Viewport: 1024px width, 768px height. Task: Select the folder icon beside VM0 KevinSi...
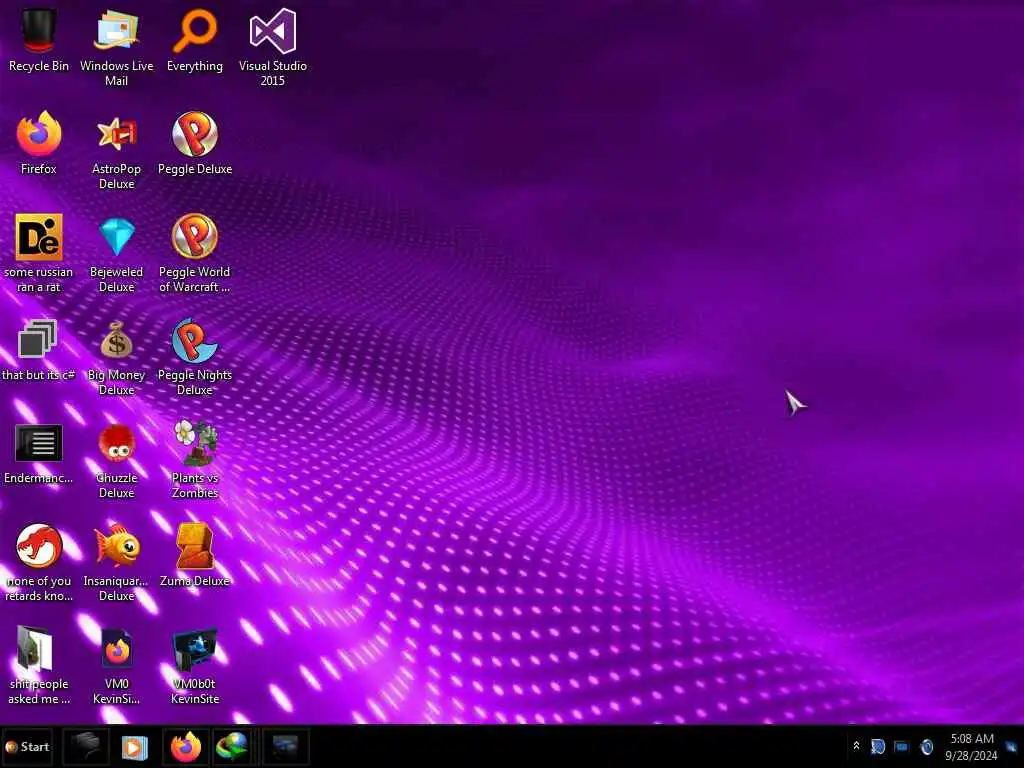coord(39,665)
